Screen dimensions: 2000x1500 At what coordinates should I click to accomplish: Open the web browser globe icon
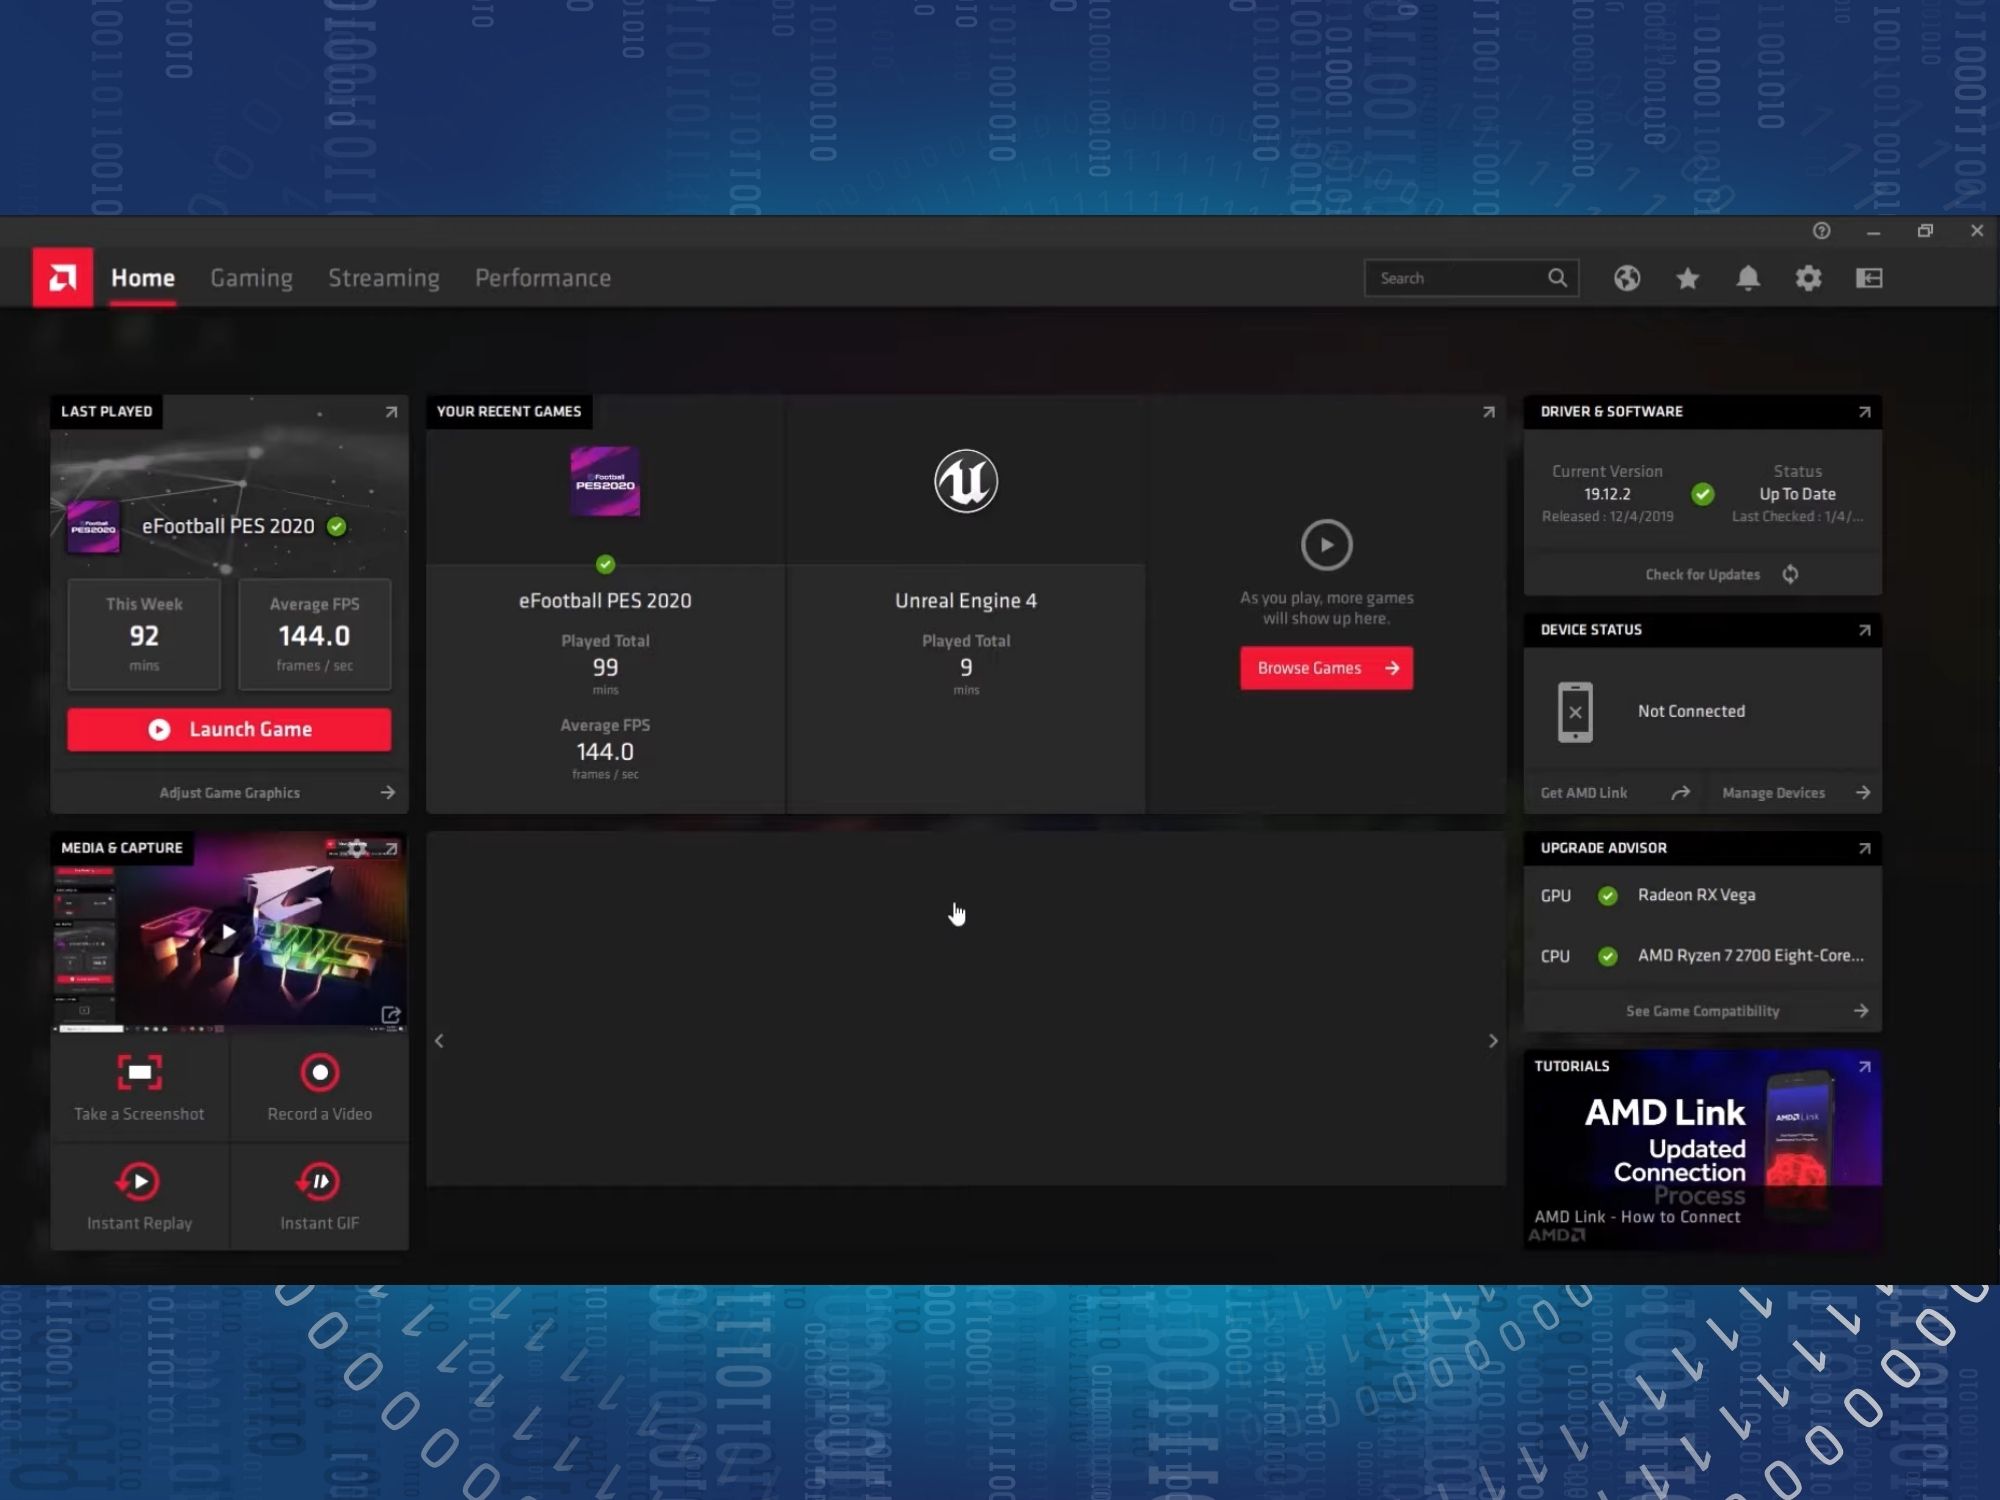(x=1627, y=278)
